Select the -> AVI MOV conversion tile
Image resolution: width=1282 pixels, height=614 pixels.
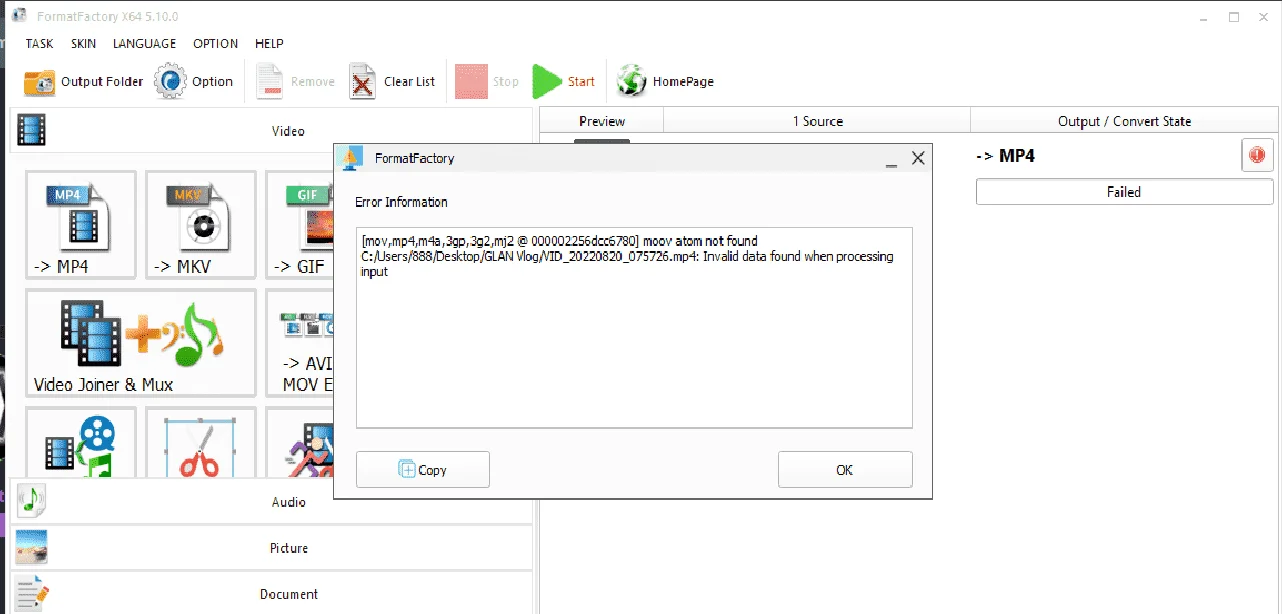pos(299,343)
